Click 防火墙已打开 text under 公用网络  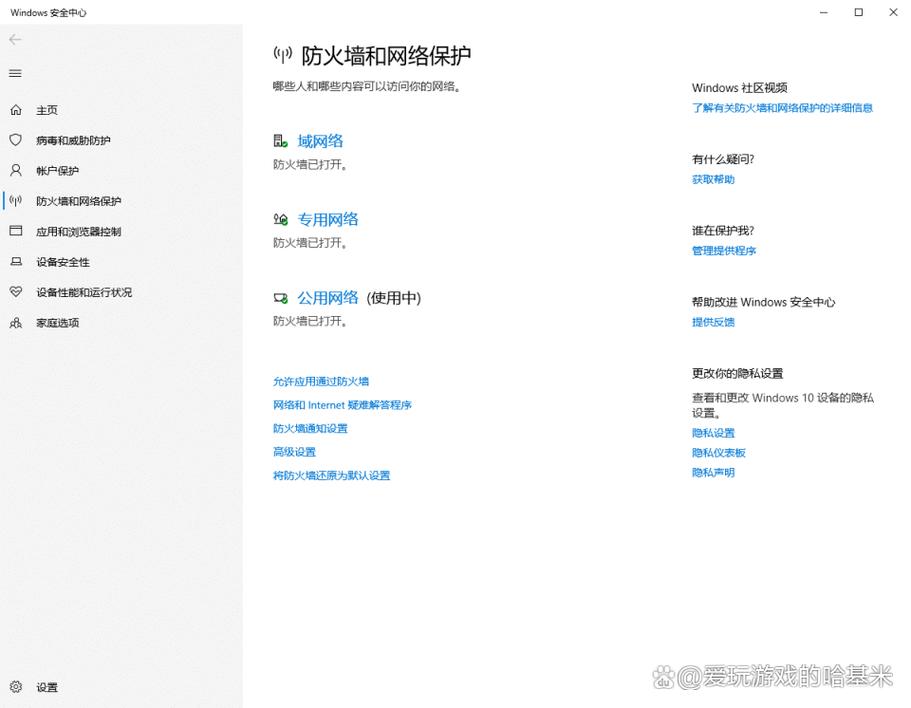310,321
